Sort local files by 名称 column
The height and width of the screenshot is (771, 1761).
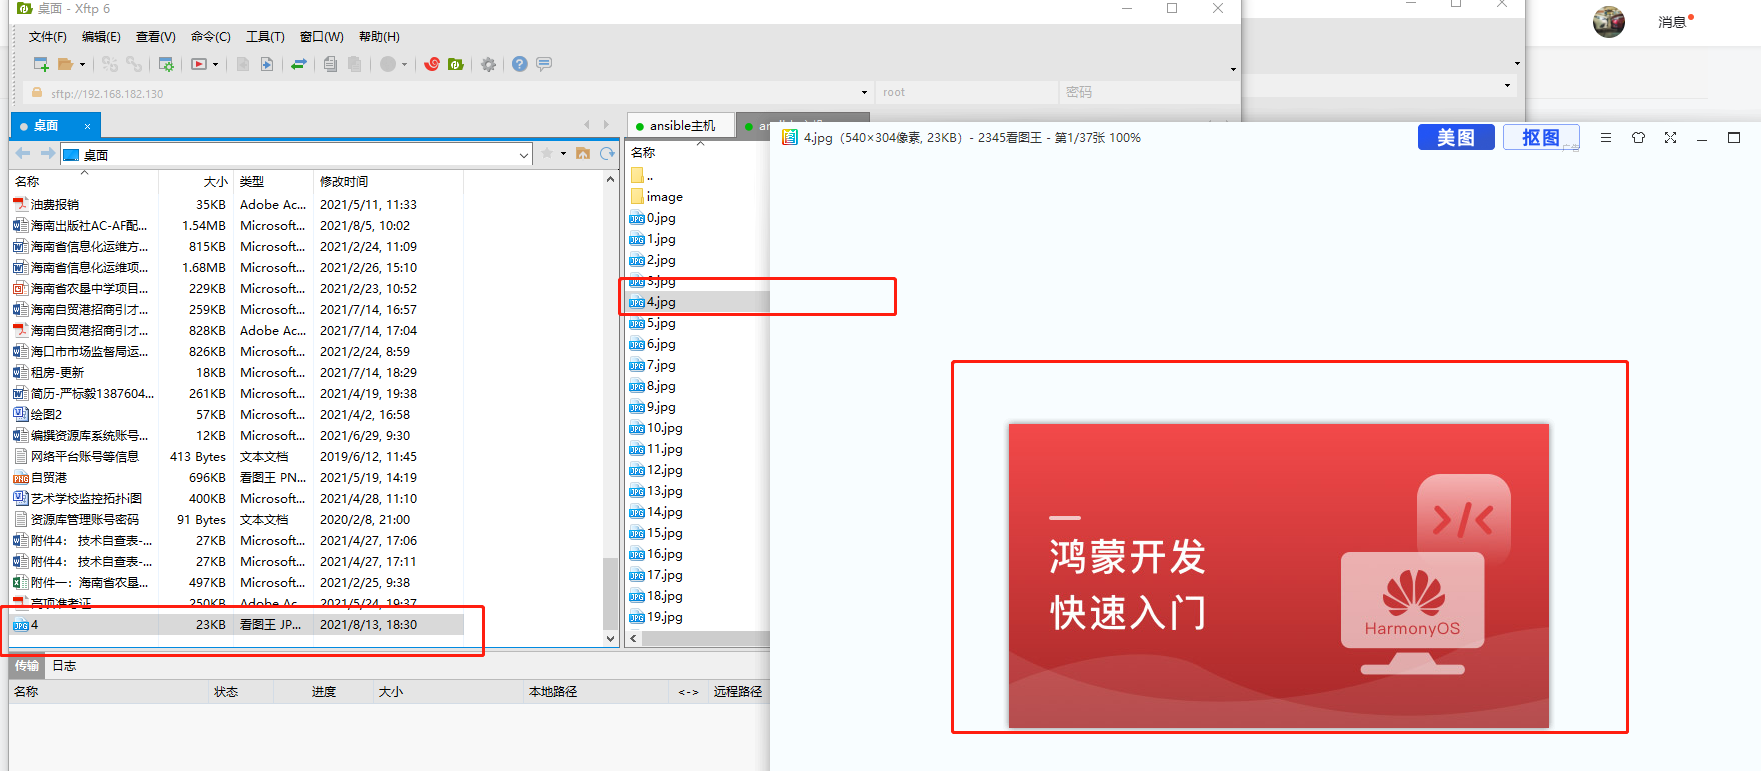[x=84, y=182]
